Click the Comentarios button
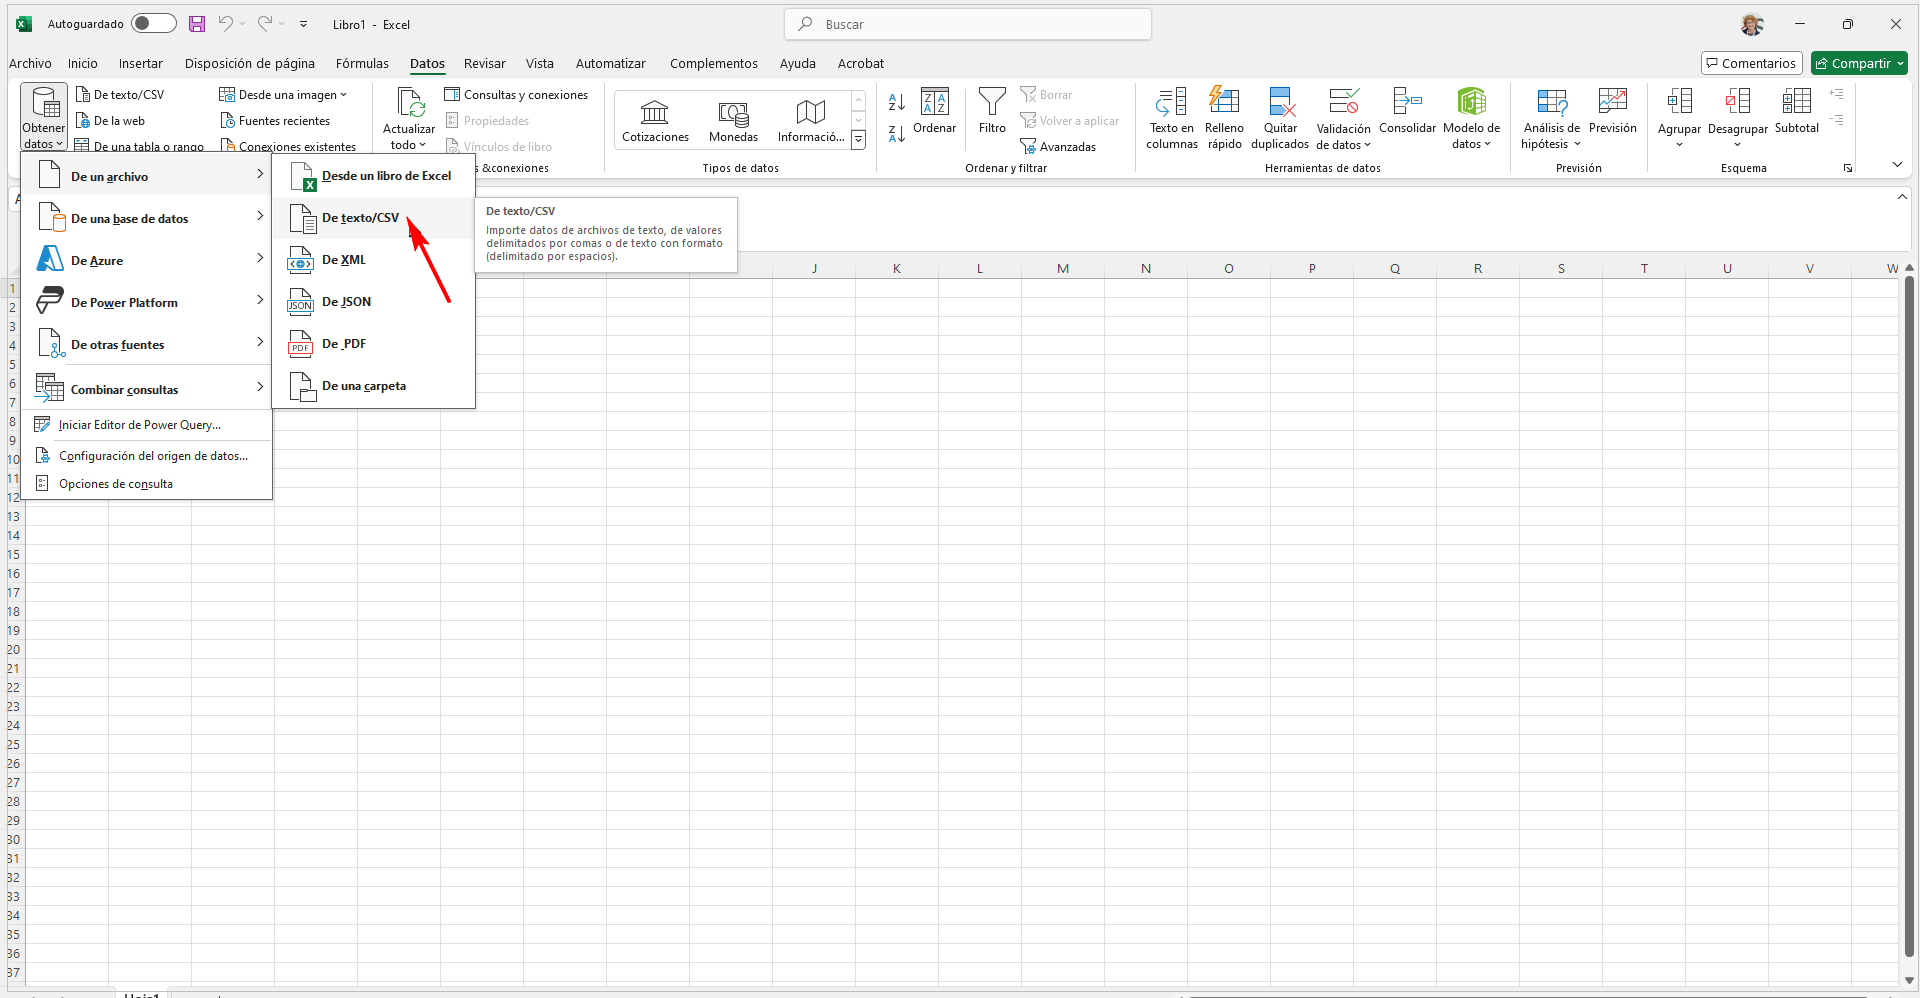This screenshot has width=1920, height=998. [x=1751, y=64]
